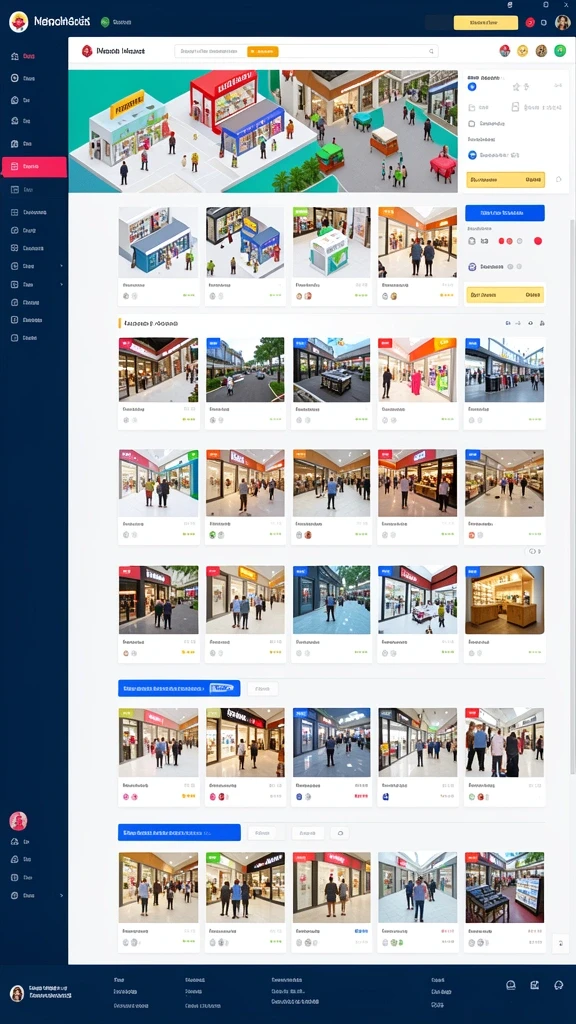The image size is (576, 1024).
Task: Open the isometric blue shop thumbnail
Action: 159,242
